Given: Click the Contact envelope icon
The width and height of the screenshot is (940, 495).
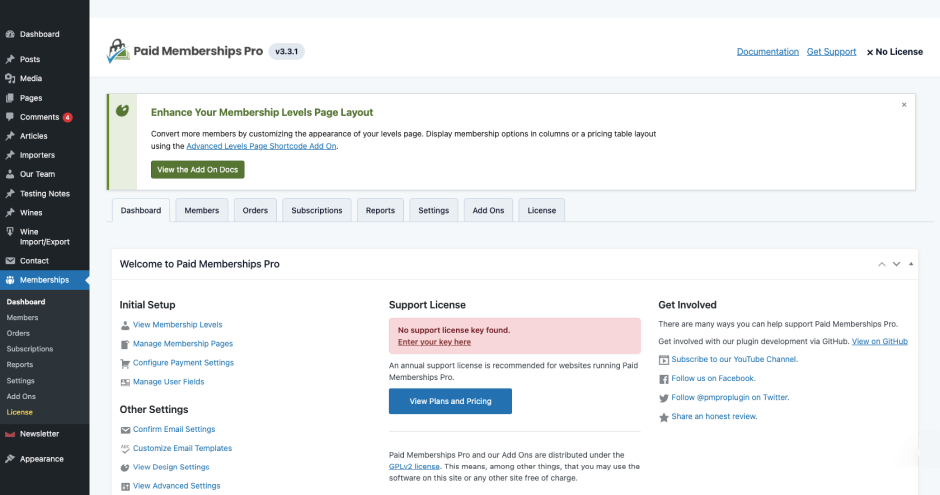Looking at the screenshot, I should tap(10, 261).
